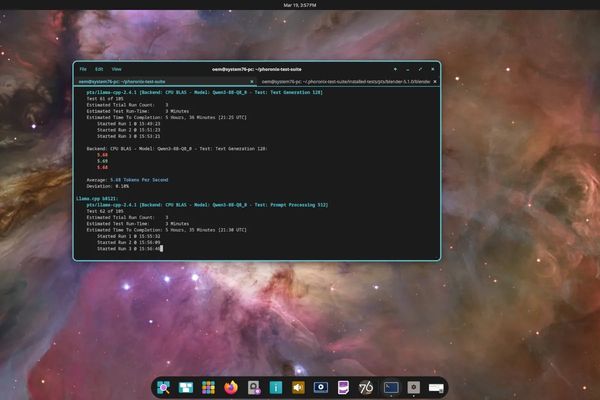Click the terminal cursor after the last Started Run 3 line
The height and width of the screenshot is (400, 600).
click(161, 248)
